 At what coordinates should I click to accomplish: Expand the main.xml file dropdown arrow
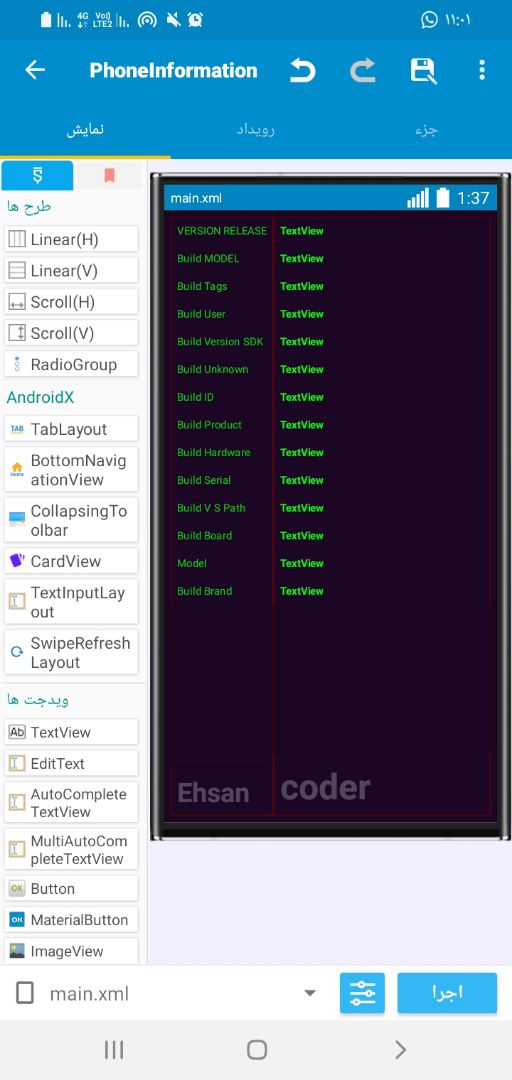tap(310, 993)
